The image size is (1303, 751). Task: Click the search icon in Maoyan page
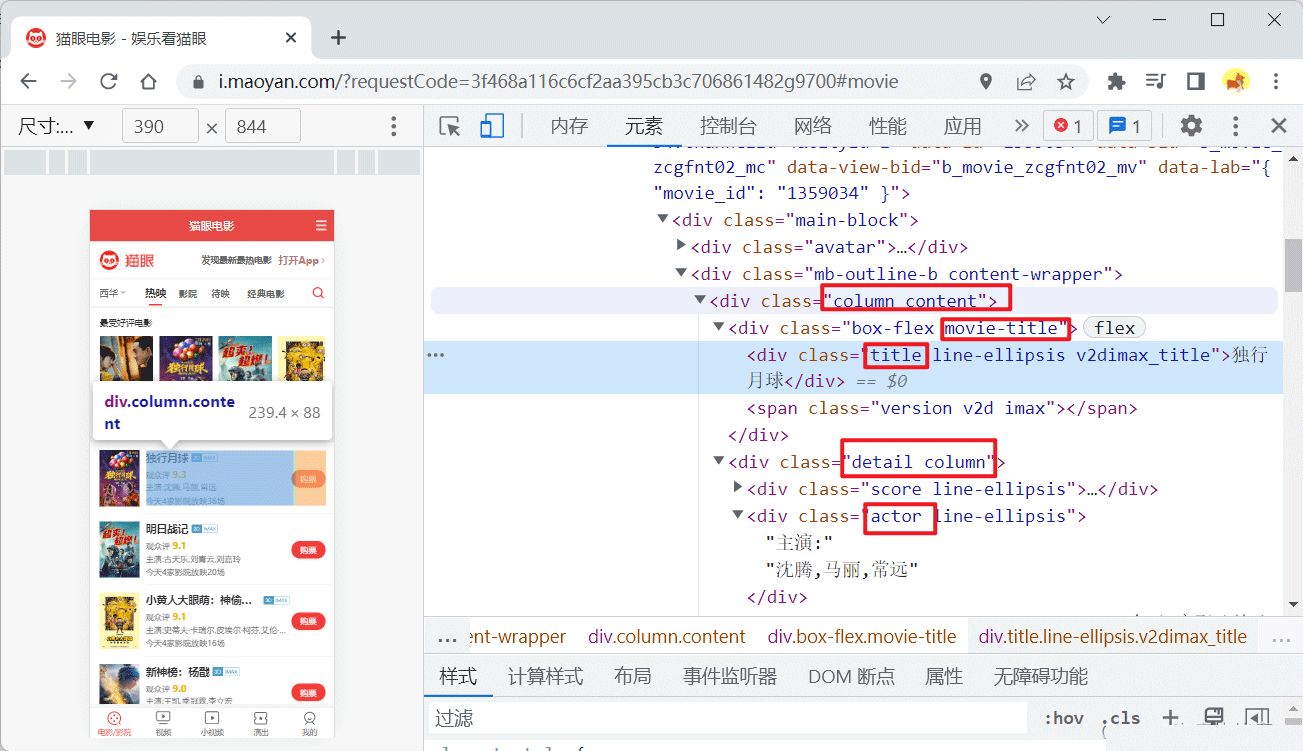318,293
